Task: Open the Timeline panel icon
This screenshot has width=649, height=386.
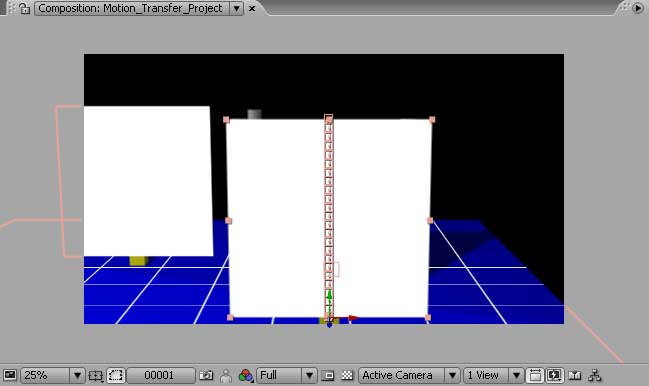Action: [574, 376]
